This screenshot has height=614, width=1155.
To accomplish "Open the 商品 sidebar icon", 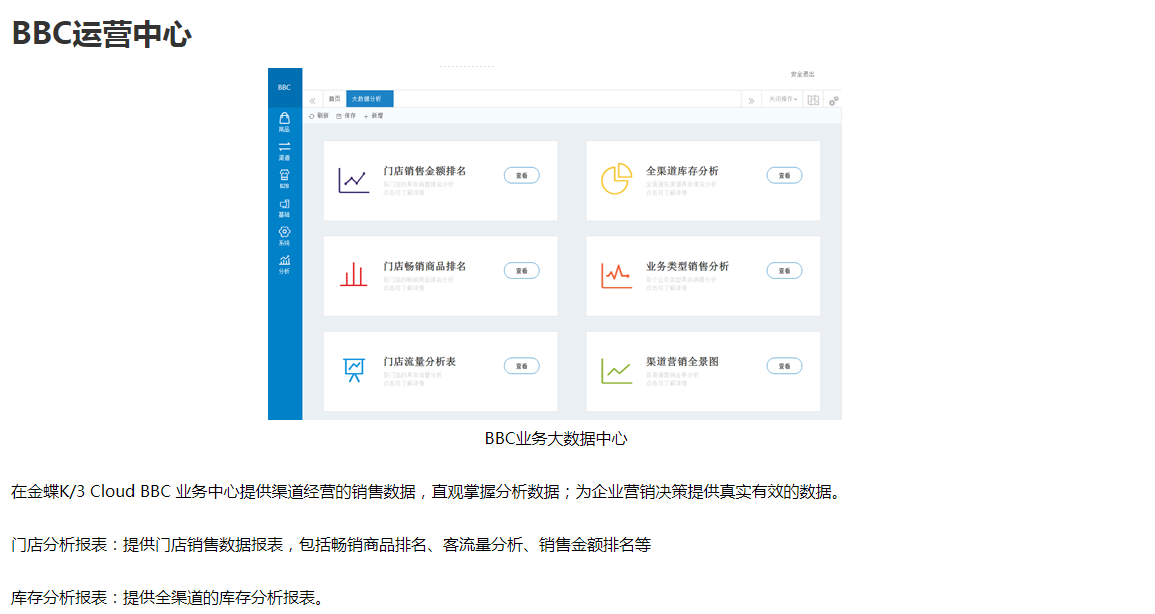I will pyautogui.click(x=284, y=121).
